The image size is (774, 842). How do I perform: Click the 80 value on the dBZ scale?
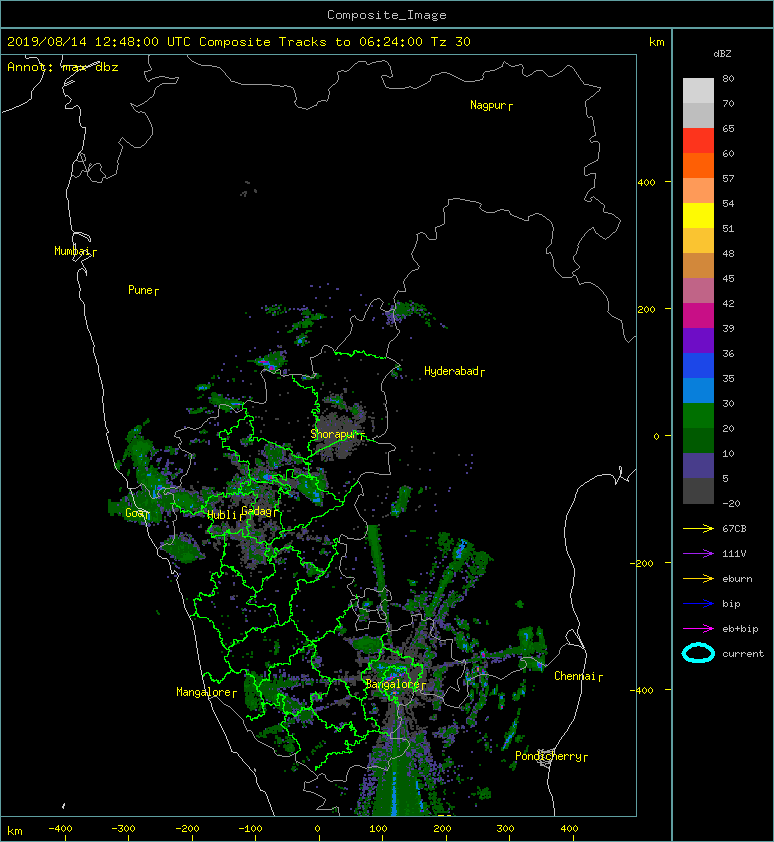coord(728,78)
